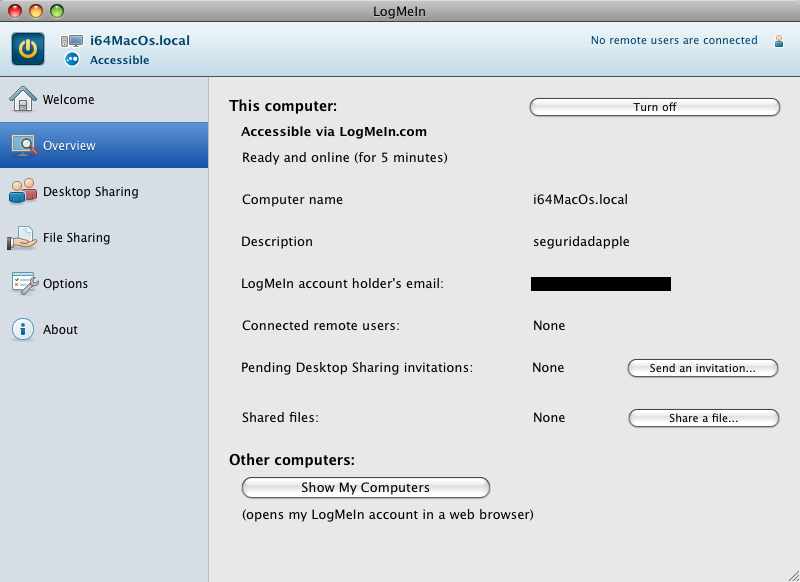This screenshot has height=582, width=800.
Task: Click the computer icon next to i64MacOs.local
Action: (70, 40)
